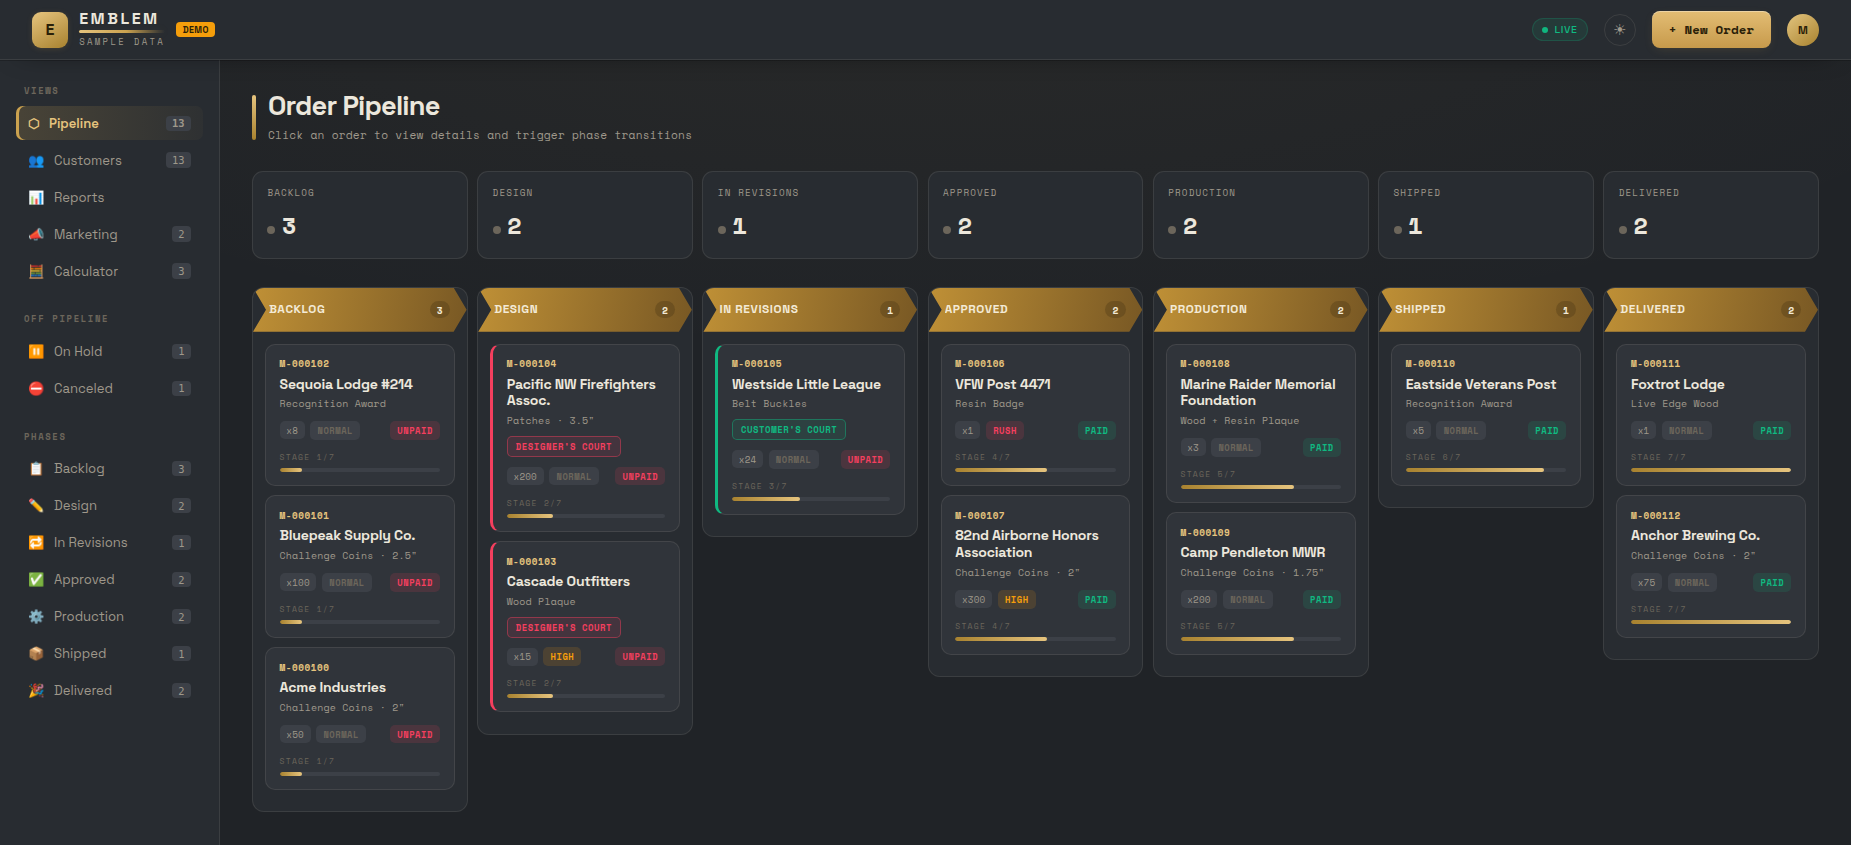This screenshot has width=1851, height=845.
Task: Click the Designer's Court tag on Cascade Outfitters
Action: point(564,628)
